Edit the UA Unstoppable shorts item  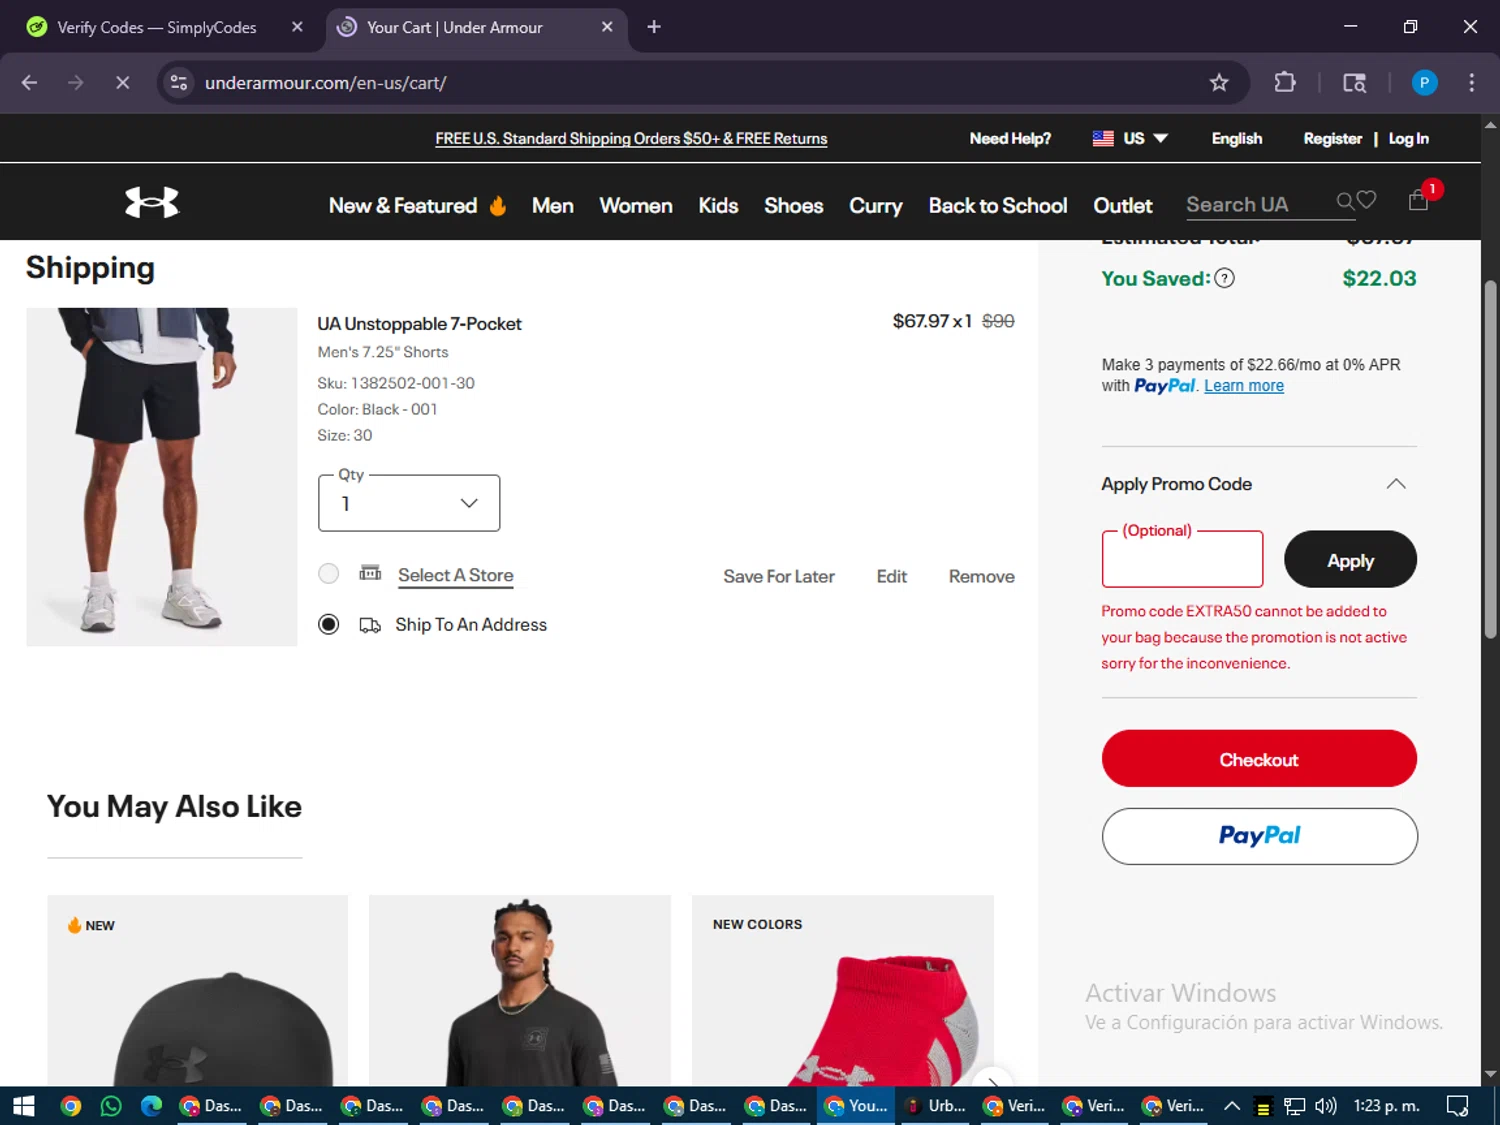tap(892, 577)
